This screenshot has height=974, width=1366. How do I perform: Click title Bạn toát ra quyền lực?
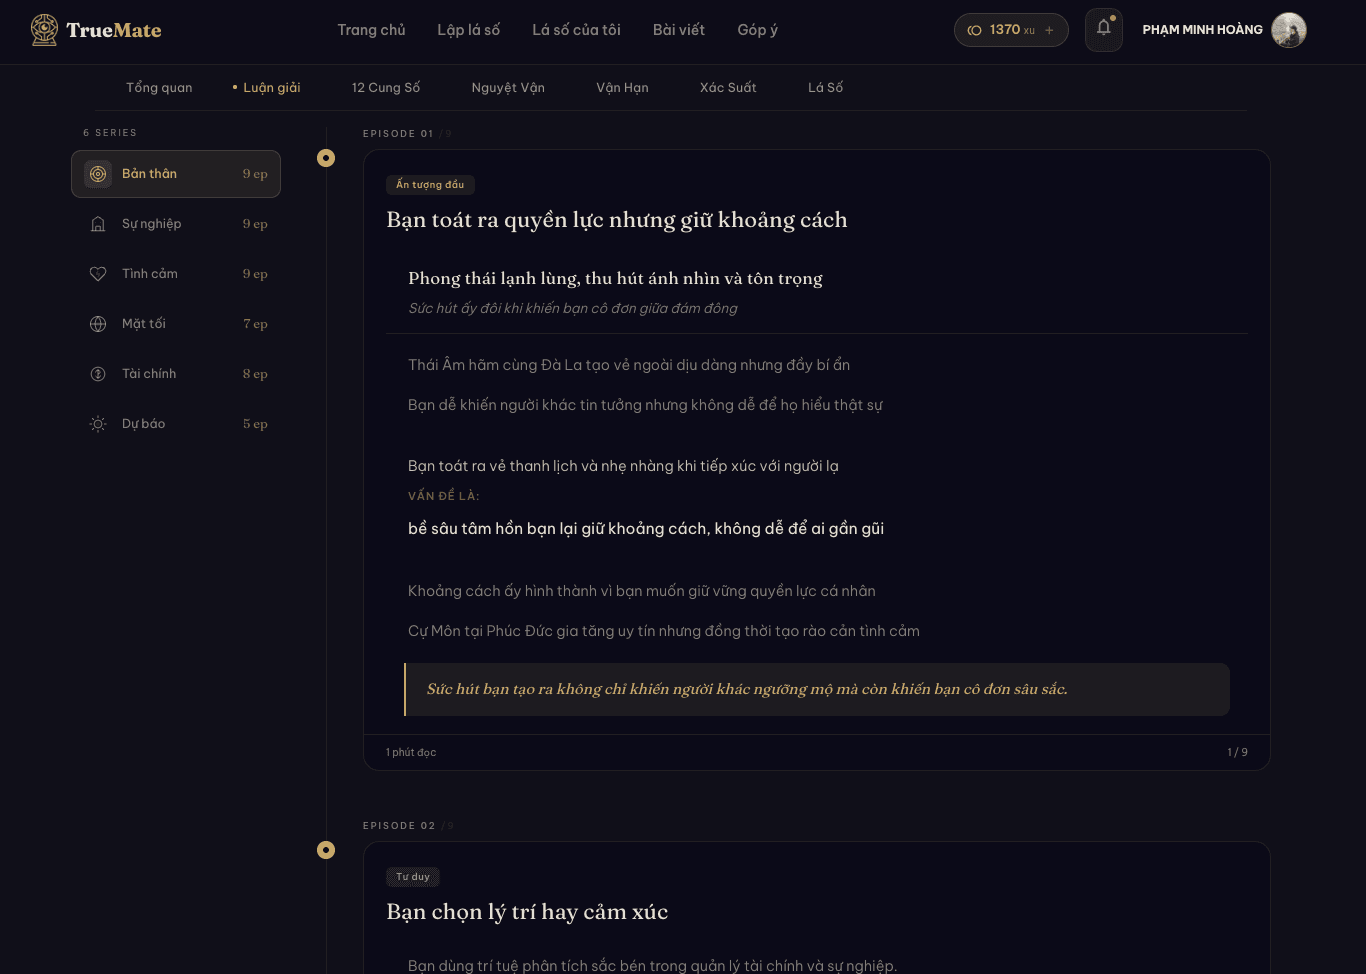tap(617, 220)
